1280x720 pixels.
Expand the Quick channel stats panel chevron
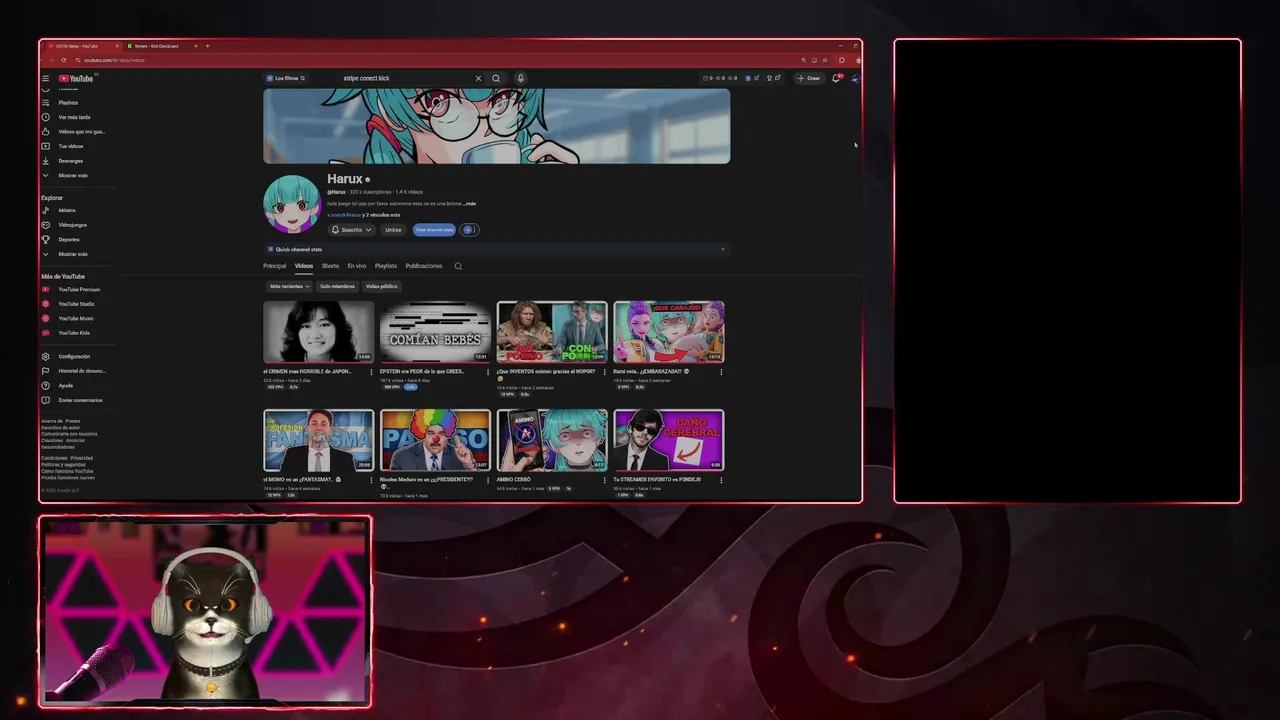[x=722, y=249]
